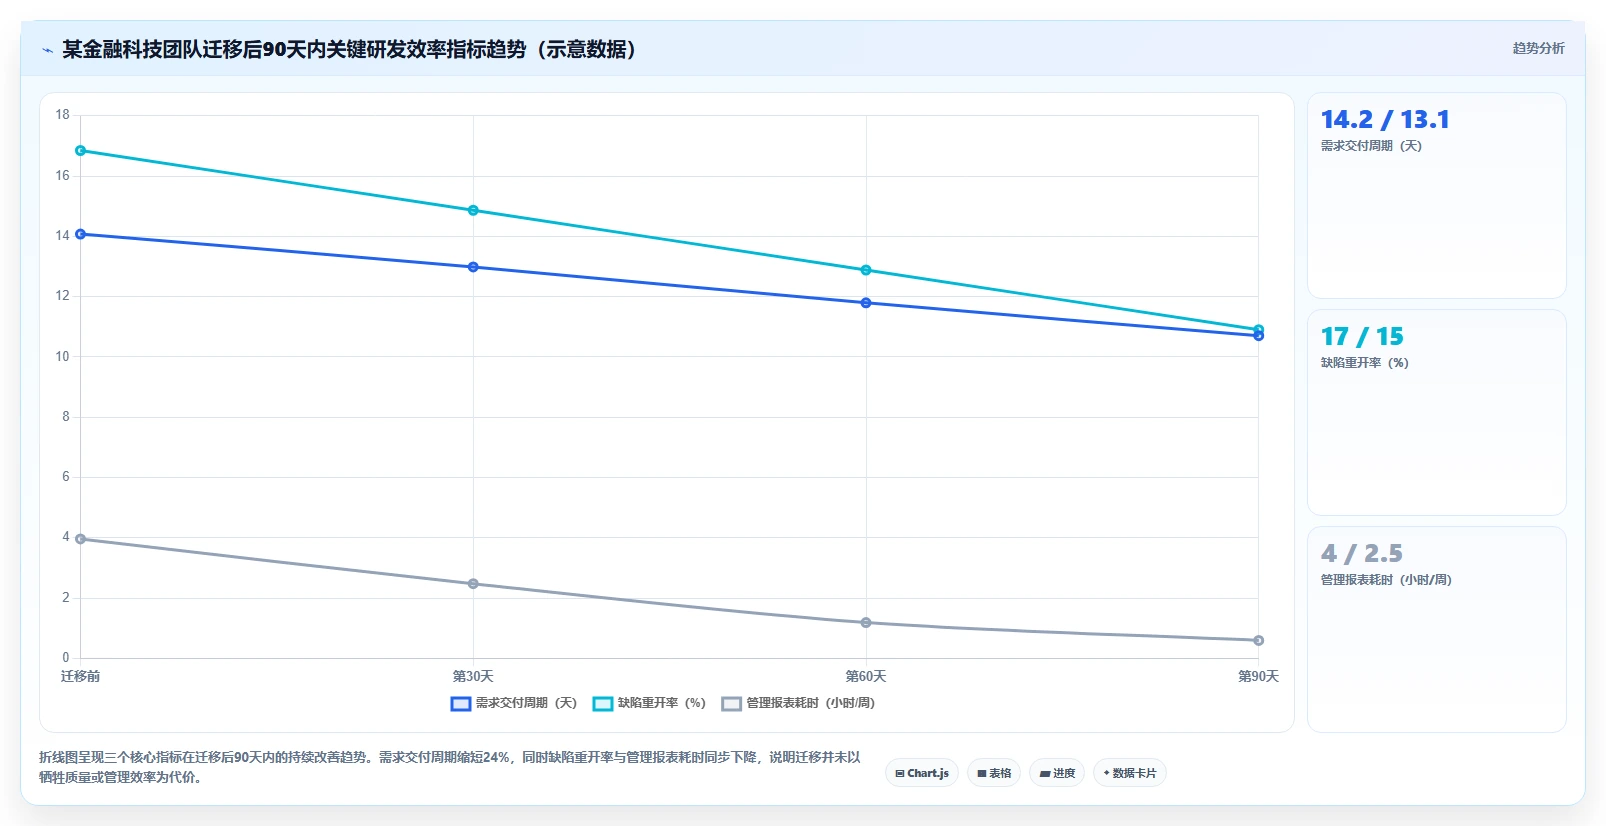Viewport: 1606px width, 826px height.
Task: Click the 表格 chip
Action: (994, 773)
